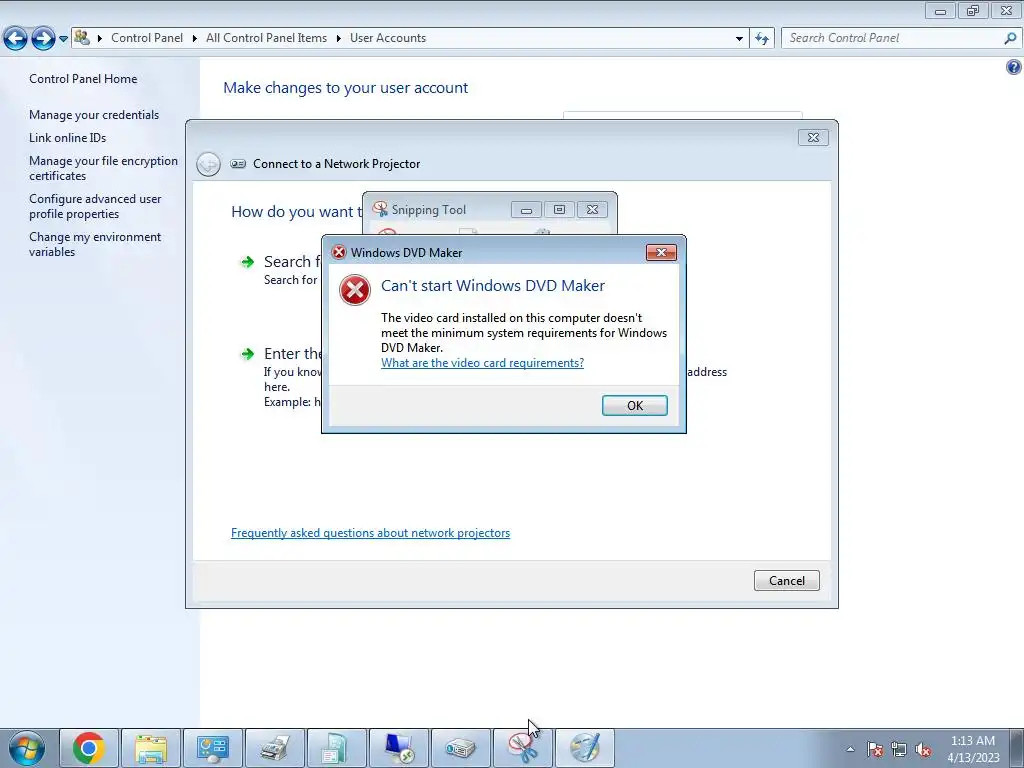Open Google Chrome from the taskbar
Image resolution: width=1024 pixels, height=768 pixels.
point(89,748)
